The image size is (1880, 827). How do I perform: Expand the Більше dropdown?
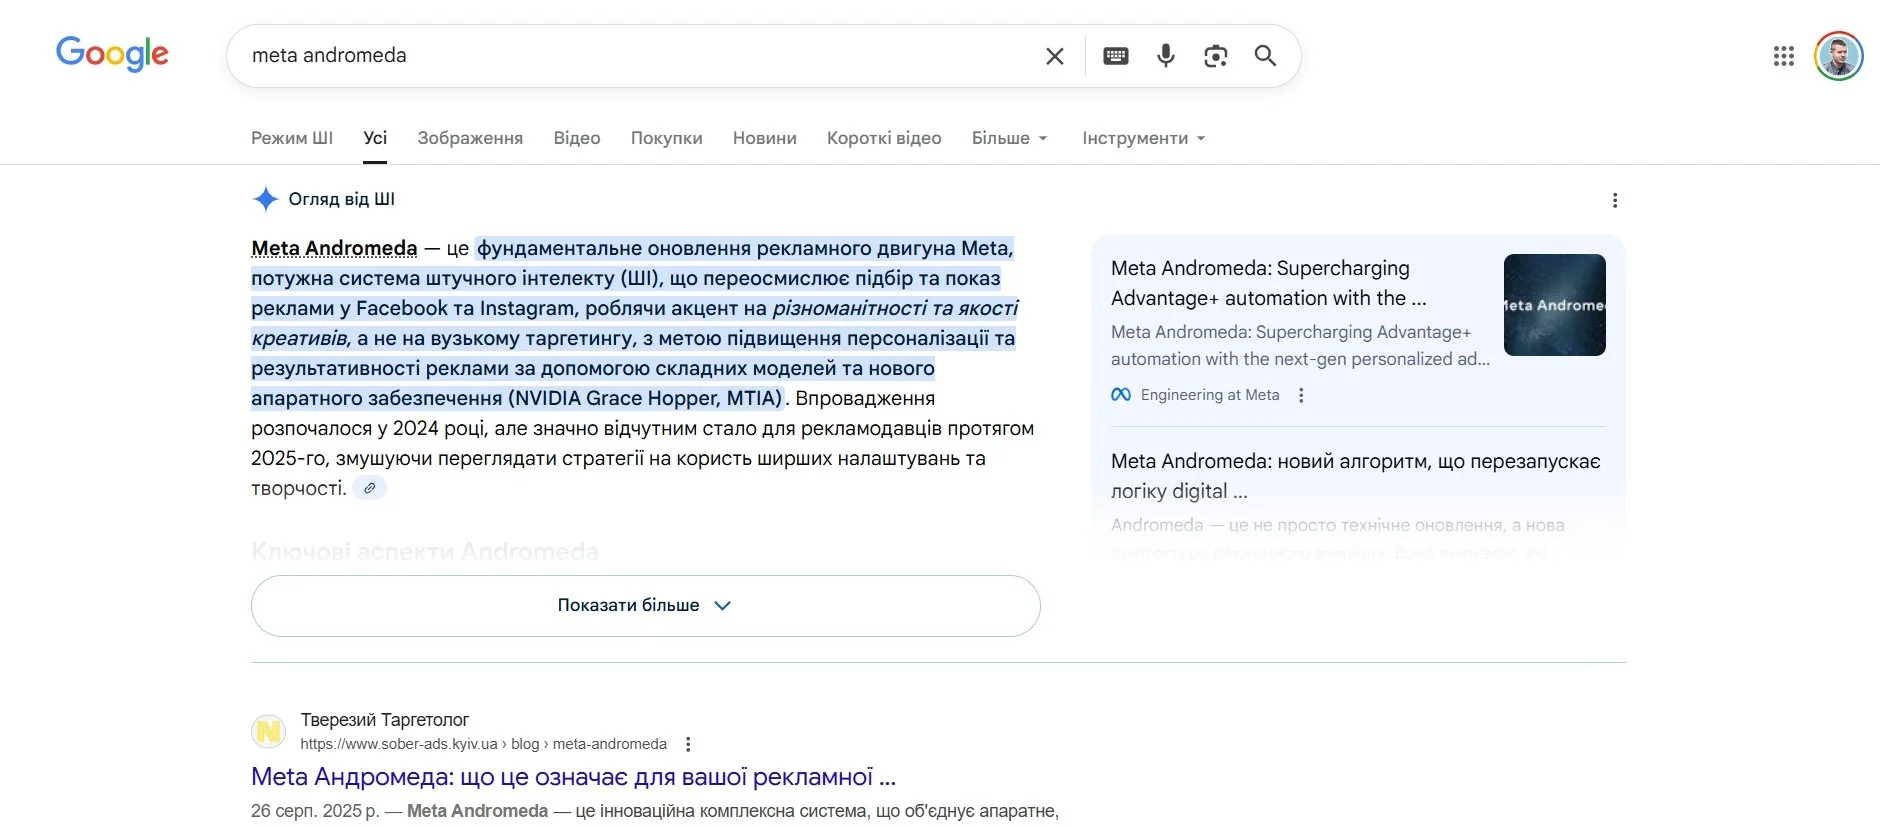(x=1010, y=138)
